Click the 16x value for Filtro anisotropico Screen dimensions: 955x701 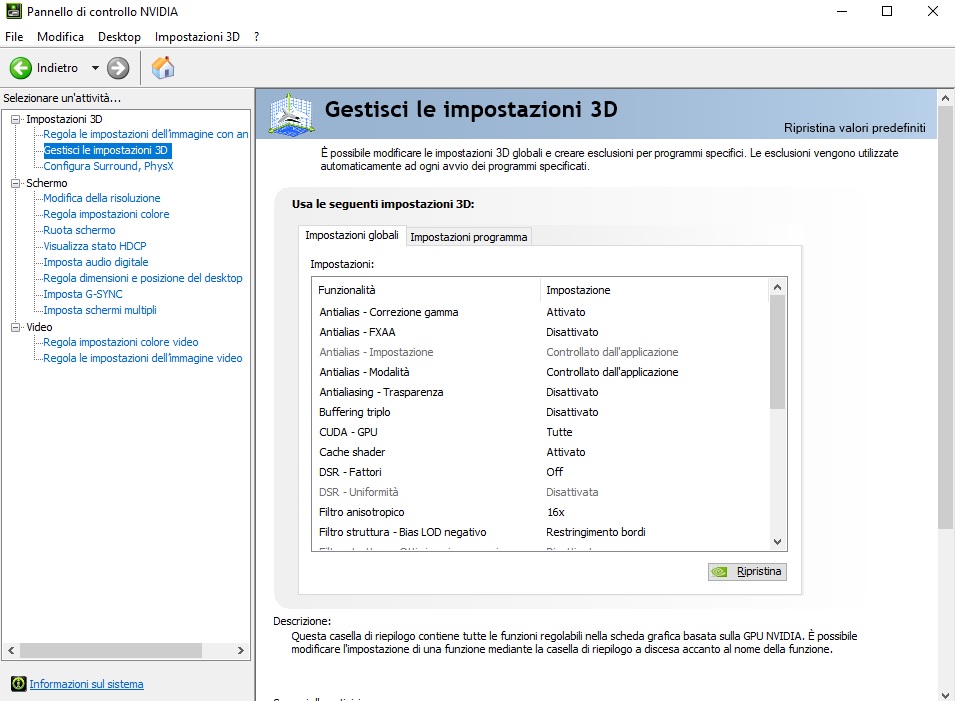(x=555, y=512)
